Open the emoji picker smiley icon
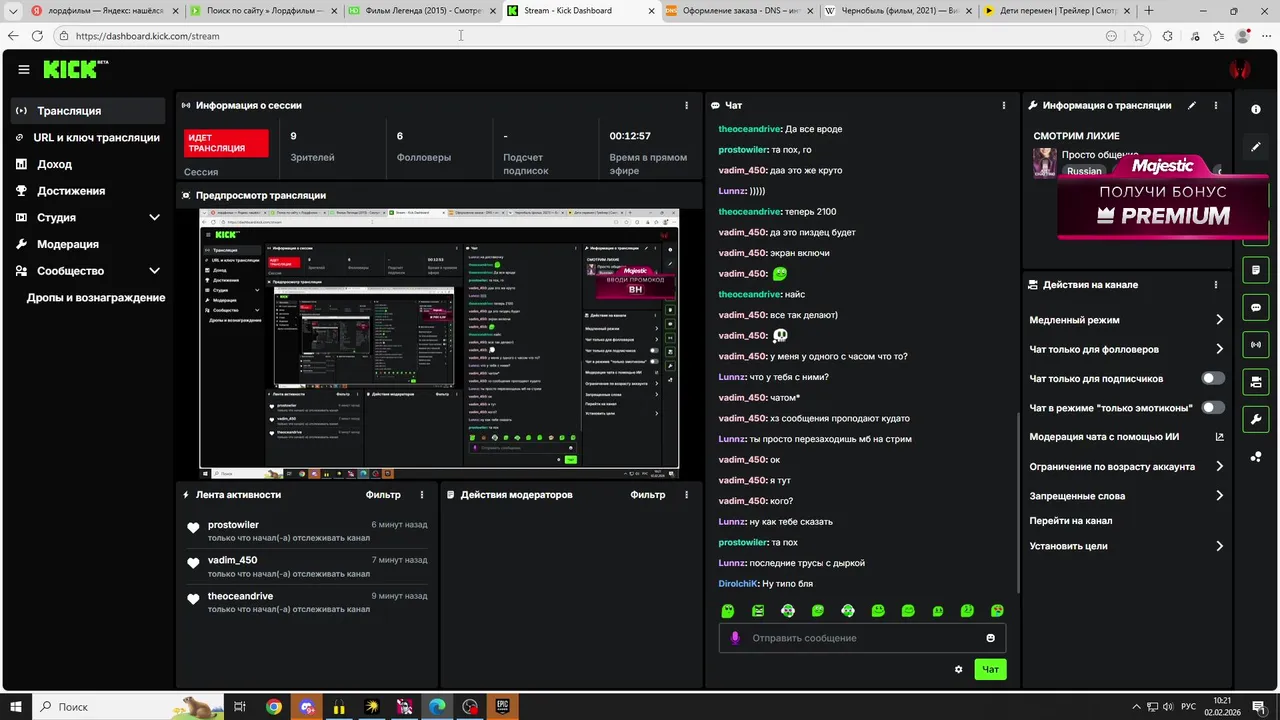1280x720 pixels. click(x=991, y=638)
